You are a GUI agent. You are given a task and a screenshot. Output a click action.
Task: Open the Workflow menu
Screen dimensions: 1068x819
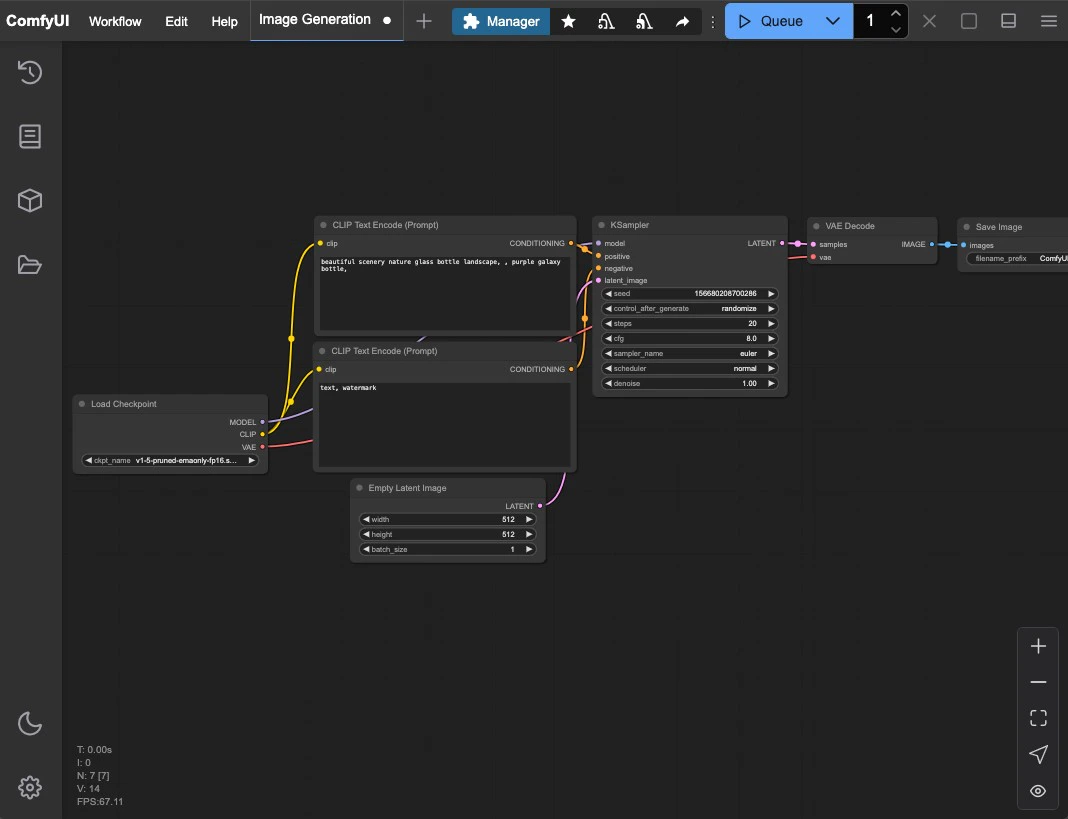(x=114, y=20)
